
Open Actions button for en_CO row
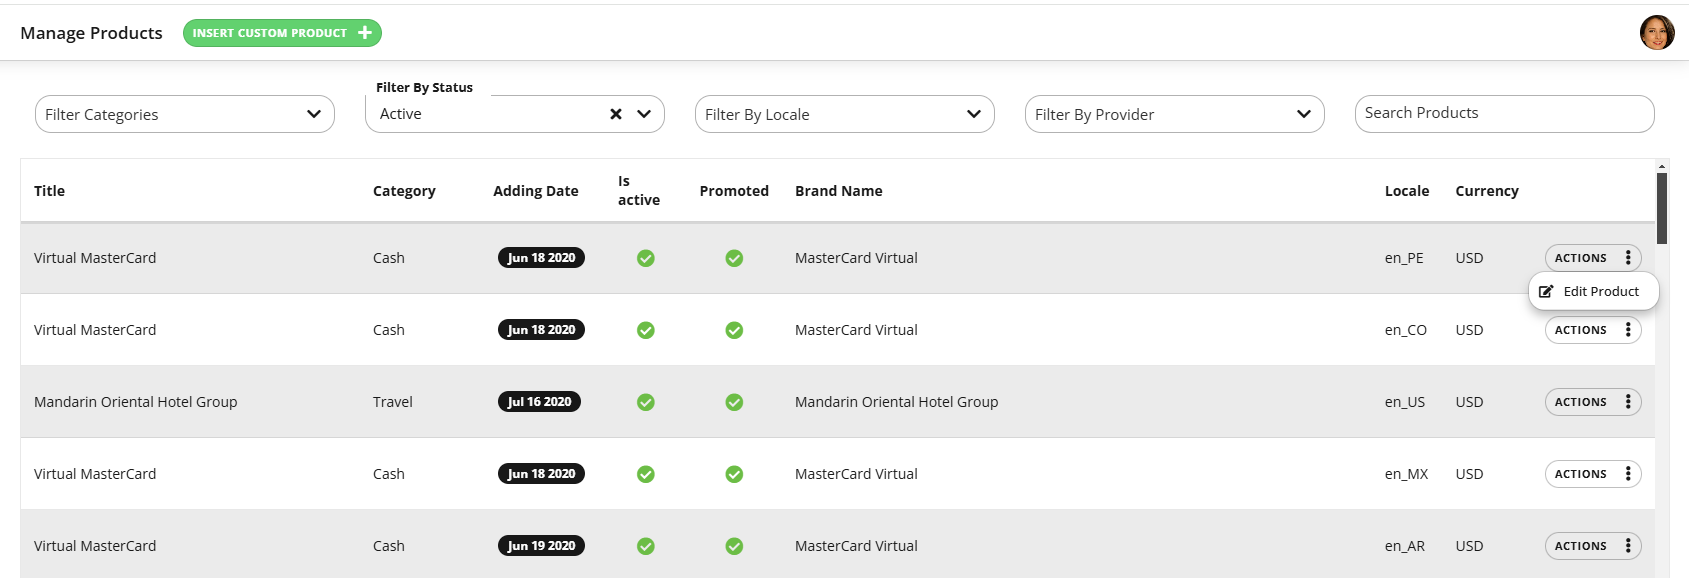pos(1593,330)
